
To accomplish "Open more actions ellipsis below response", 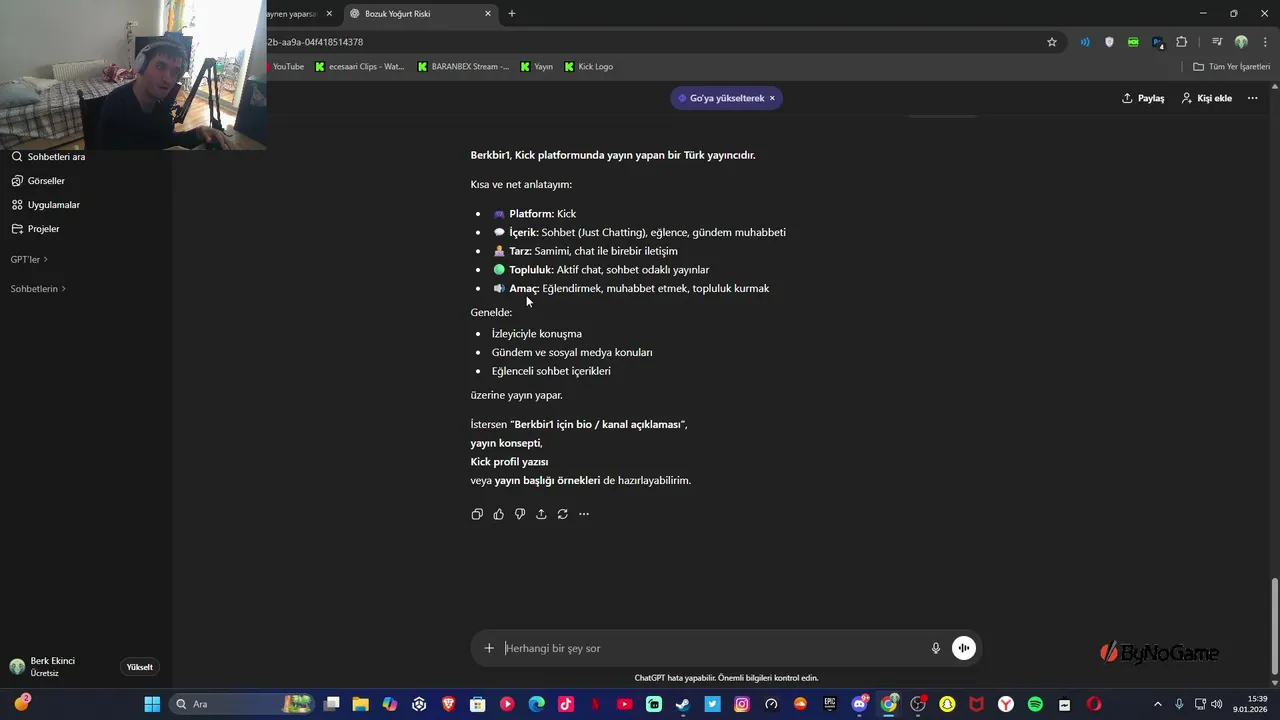I will pos(584,514).
